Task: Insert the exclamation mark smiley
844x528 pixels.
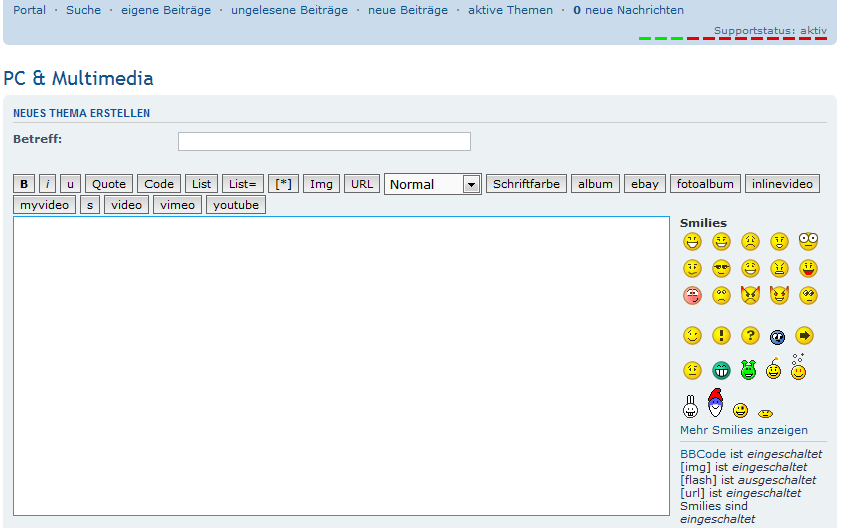Action: 721,336
